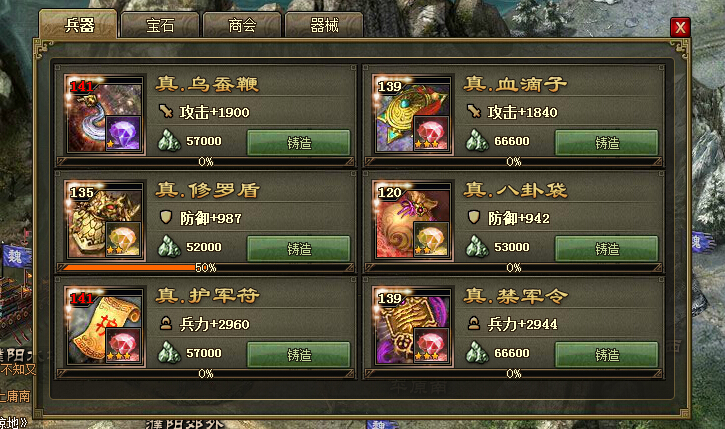Switch to the 宝石 tab
Viewport: 725px width, 429px height.
160,25
